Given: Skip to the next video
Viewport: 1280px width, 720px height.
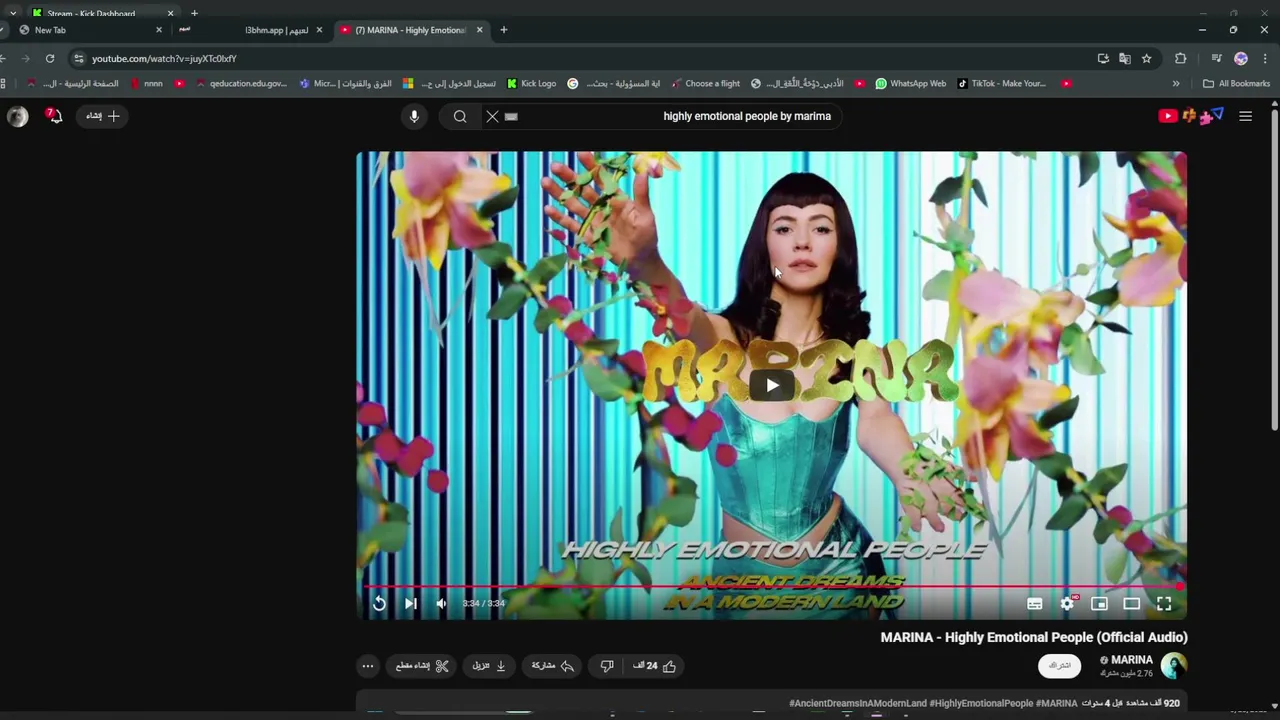Looking at the screenshot, I should pos(410,603).
